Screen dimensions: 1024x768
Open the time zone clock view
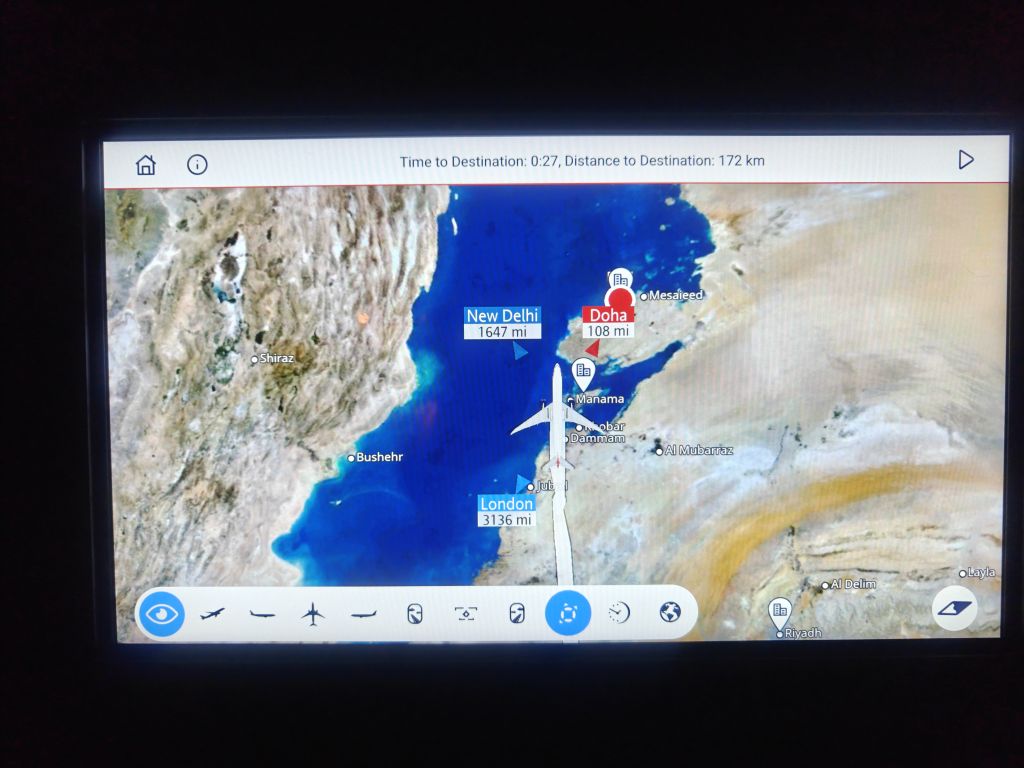pos(619,612)
